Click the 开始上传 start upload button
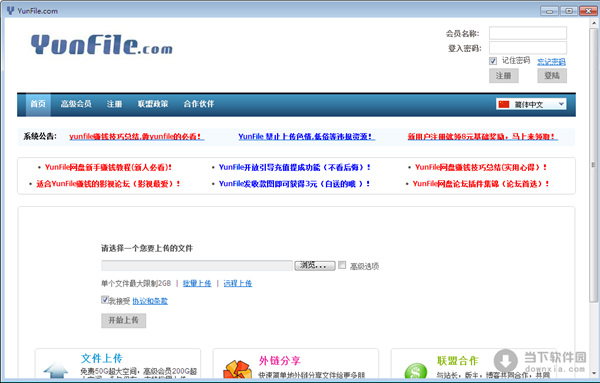Image resolution: width=600 pixels, height=383 pixels. tap(123, 320)
